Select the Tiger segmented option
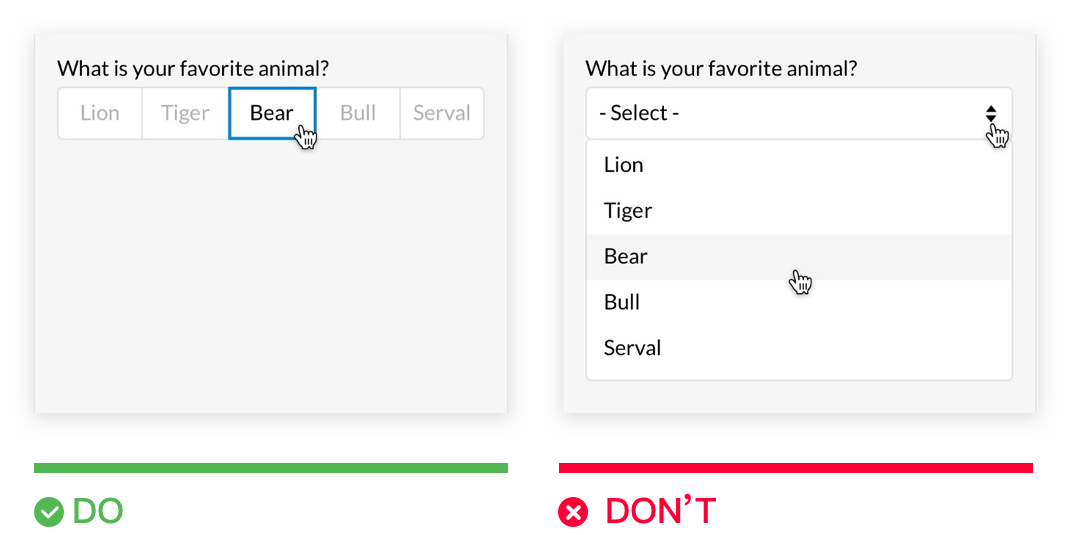1072x535 pixels. click(x=185, y=113)
